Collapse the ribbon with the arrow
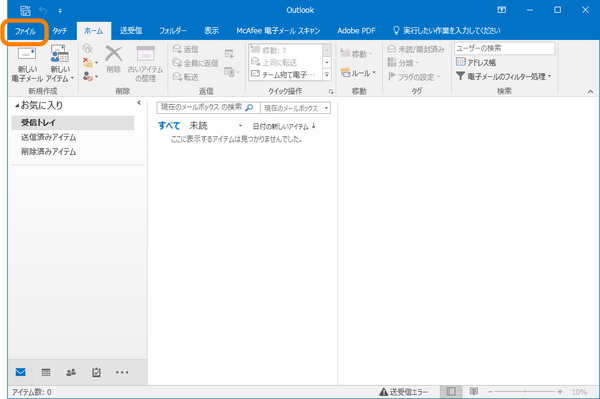 click(590, 91)
